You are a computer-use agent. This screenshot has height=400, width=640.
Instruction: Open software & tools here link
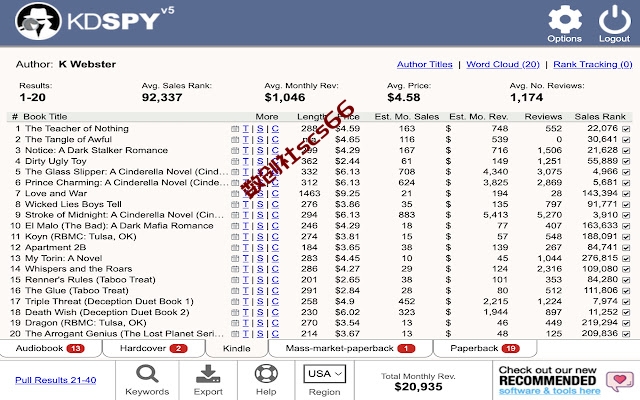coord(549,391)
